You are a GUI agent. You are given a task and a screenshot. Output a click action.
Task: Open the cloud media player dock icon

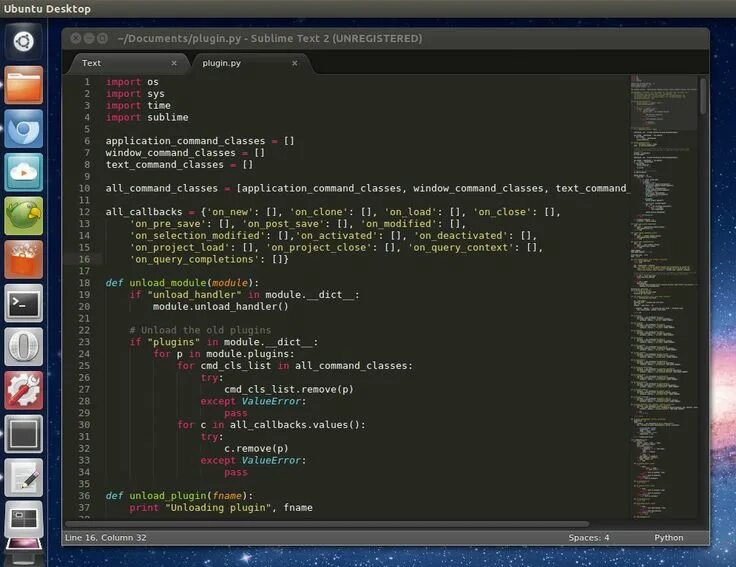pos(23,172)
